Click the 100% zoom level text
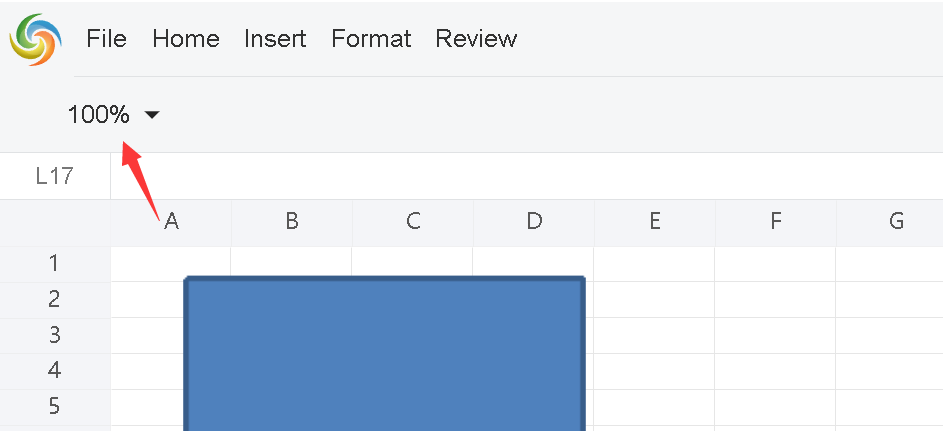This screenshot has width=943, height=431. [x=98, y=115]
